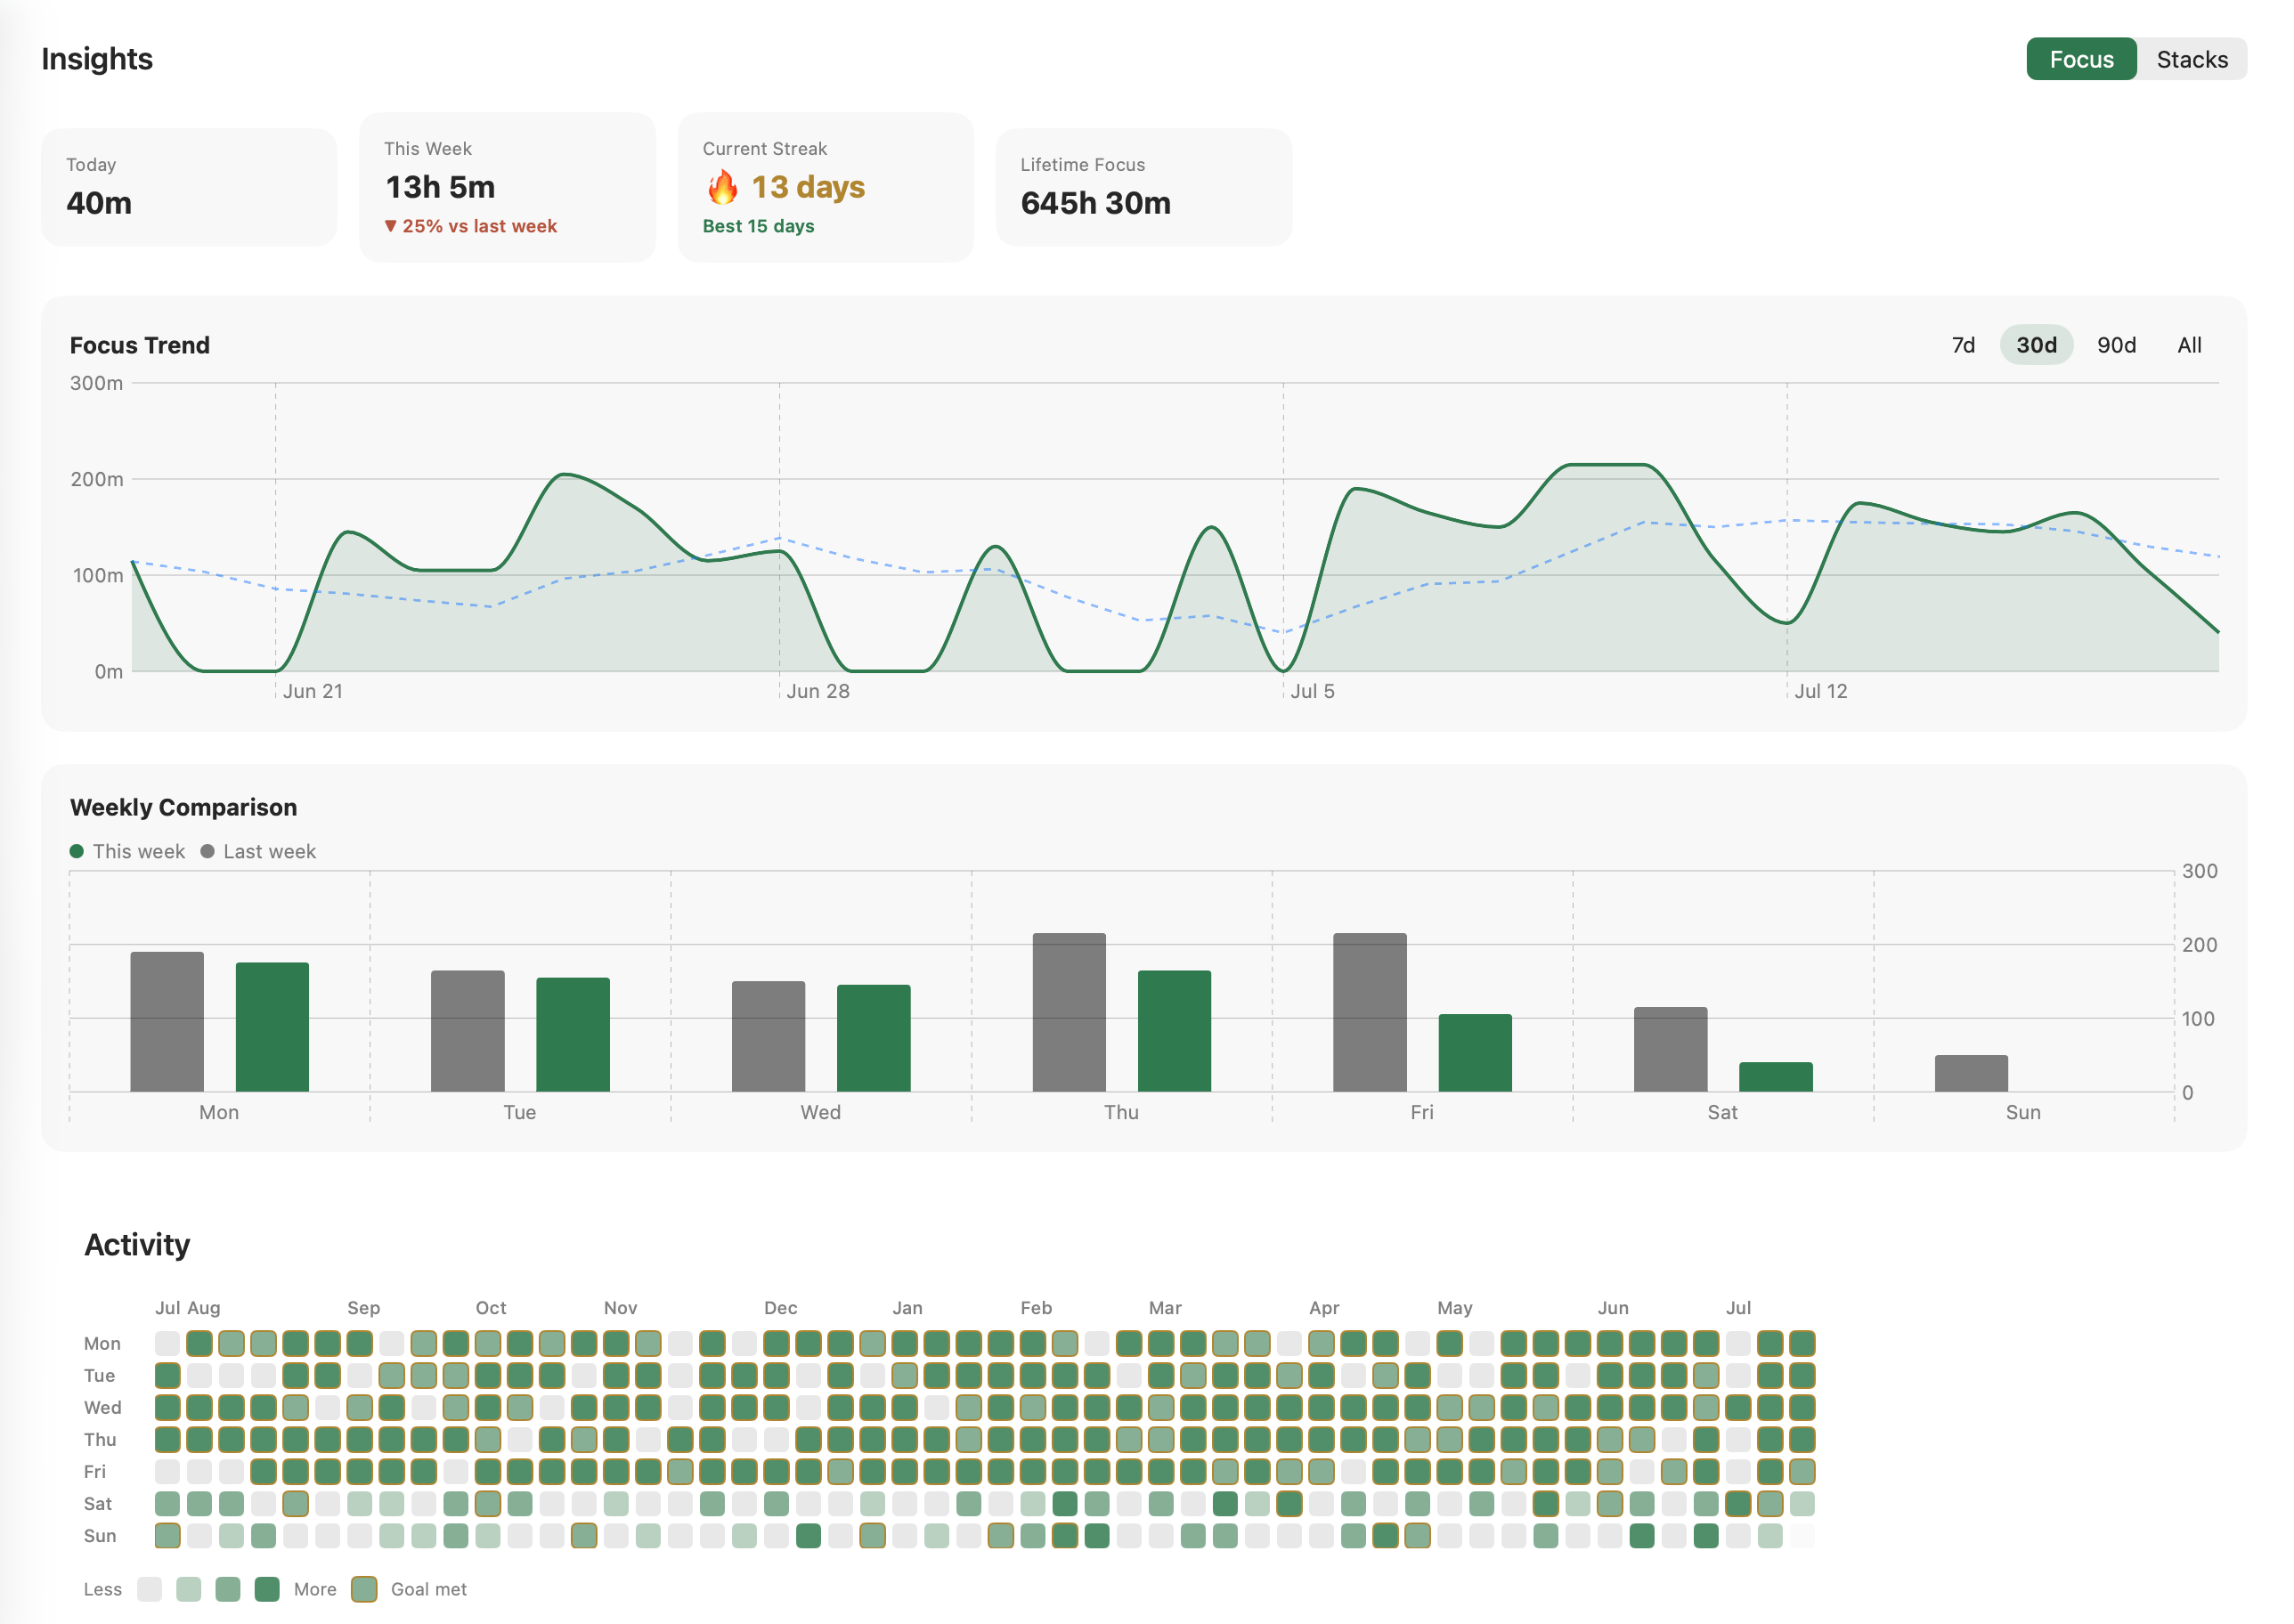Click the 13 days streak value
The image size is (2294, 1624).
point(808,187)
